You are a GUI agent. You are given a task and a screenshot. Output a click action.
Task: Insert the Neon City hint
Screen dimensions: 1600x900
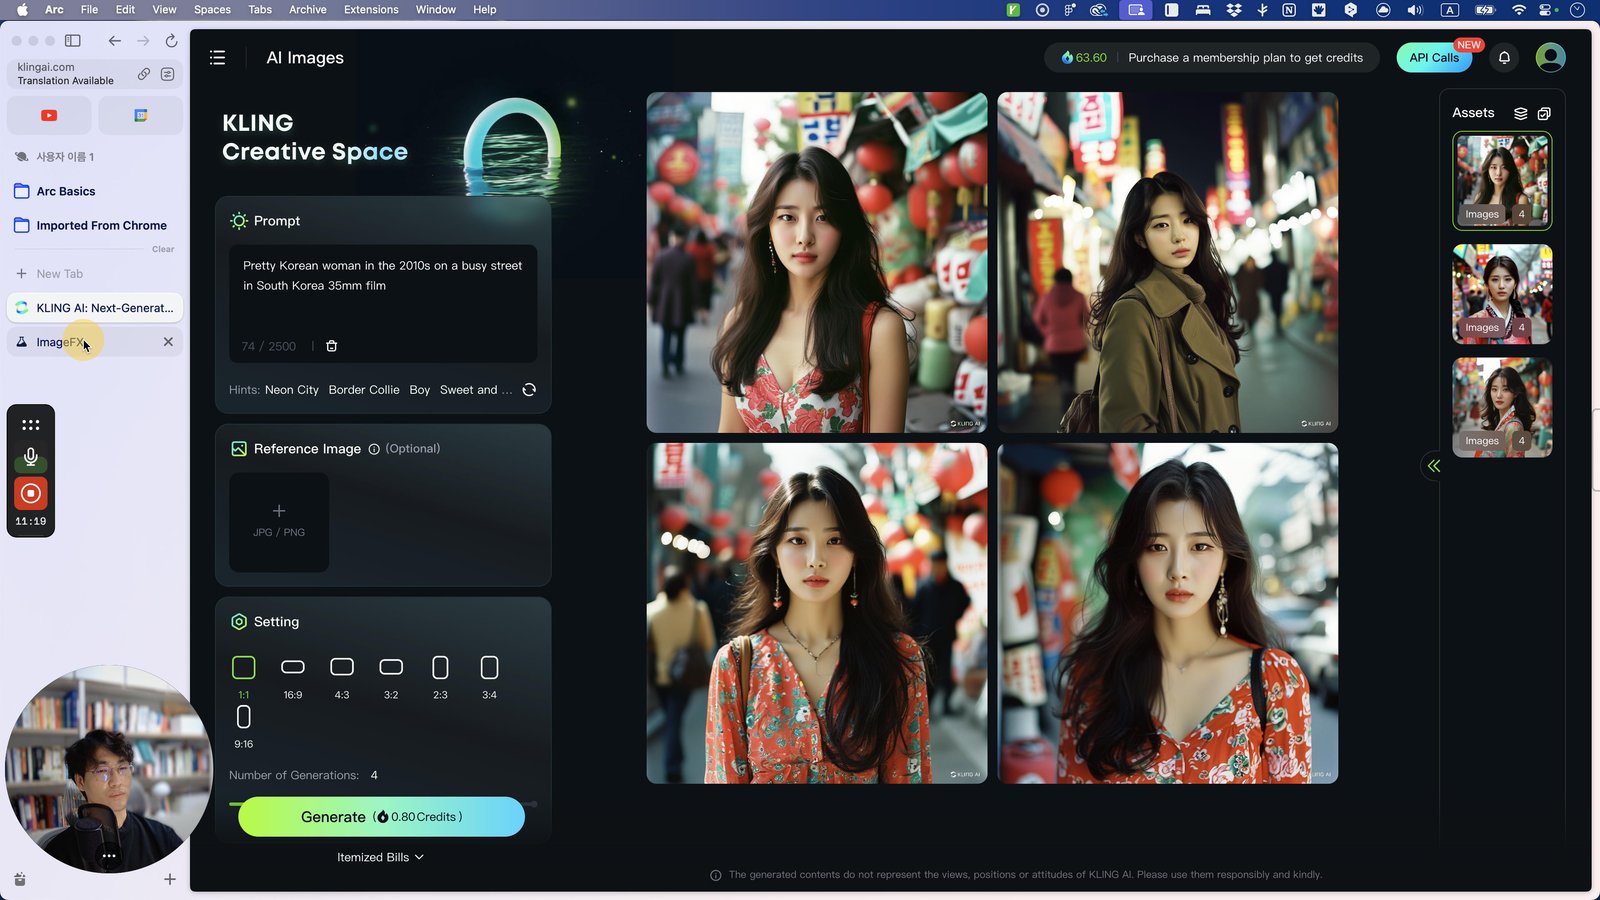(x=292, y=390)
